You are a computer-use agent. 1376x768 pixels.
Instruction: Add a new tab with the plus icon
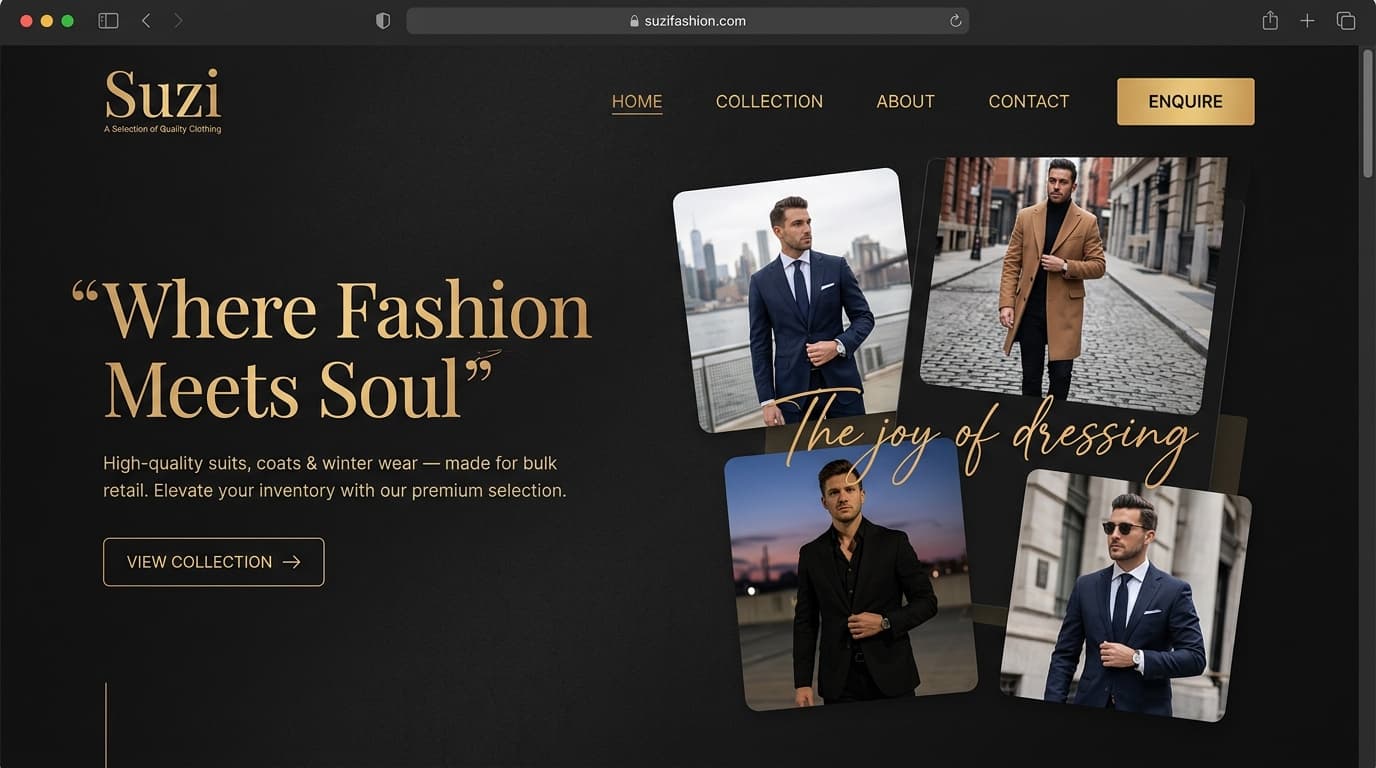[1307, 21]
